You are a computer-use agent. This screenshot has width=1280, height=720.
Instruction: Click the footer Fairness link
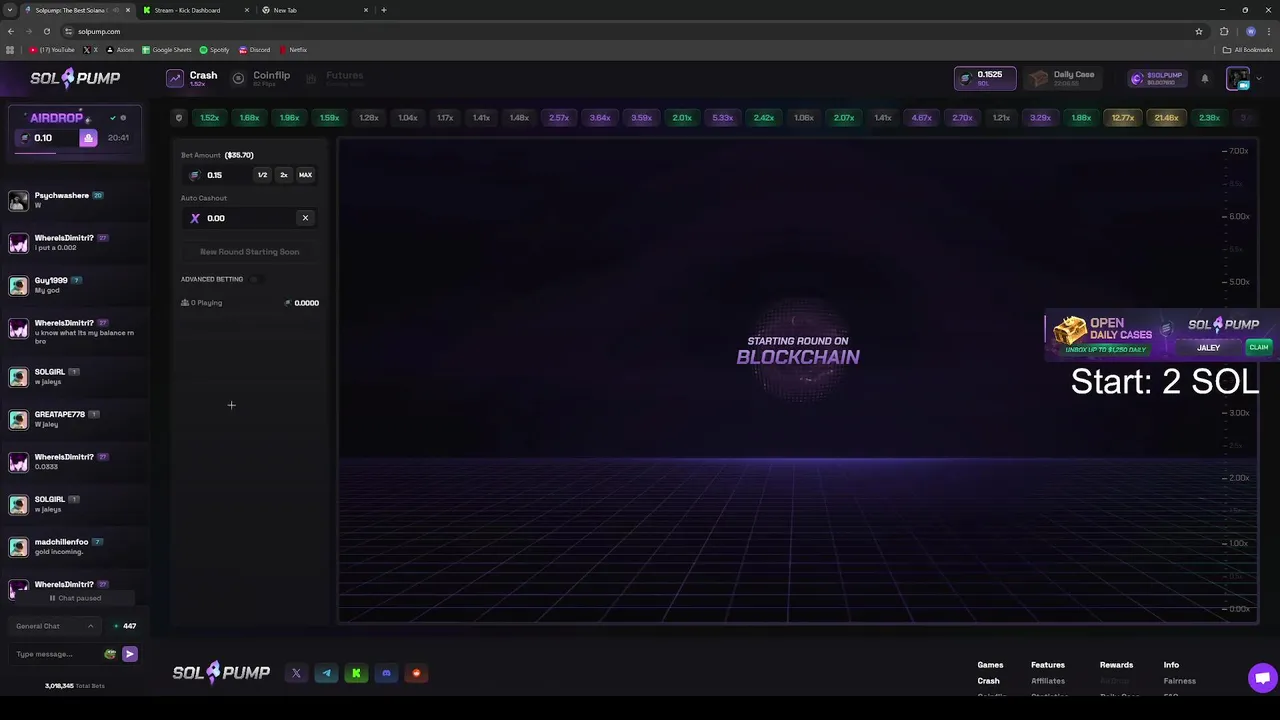coord(1180,681)
